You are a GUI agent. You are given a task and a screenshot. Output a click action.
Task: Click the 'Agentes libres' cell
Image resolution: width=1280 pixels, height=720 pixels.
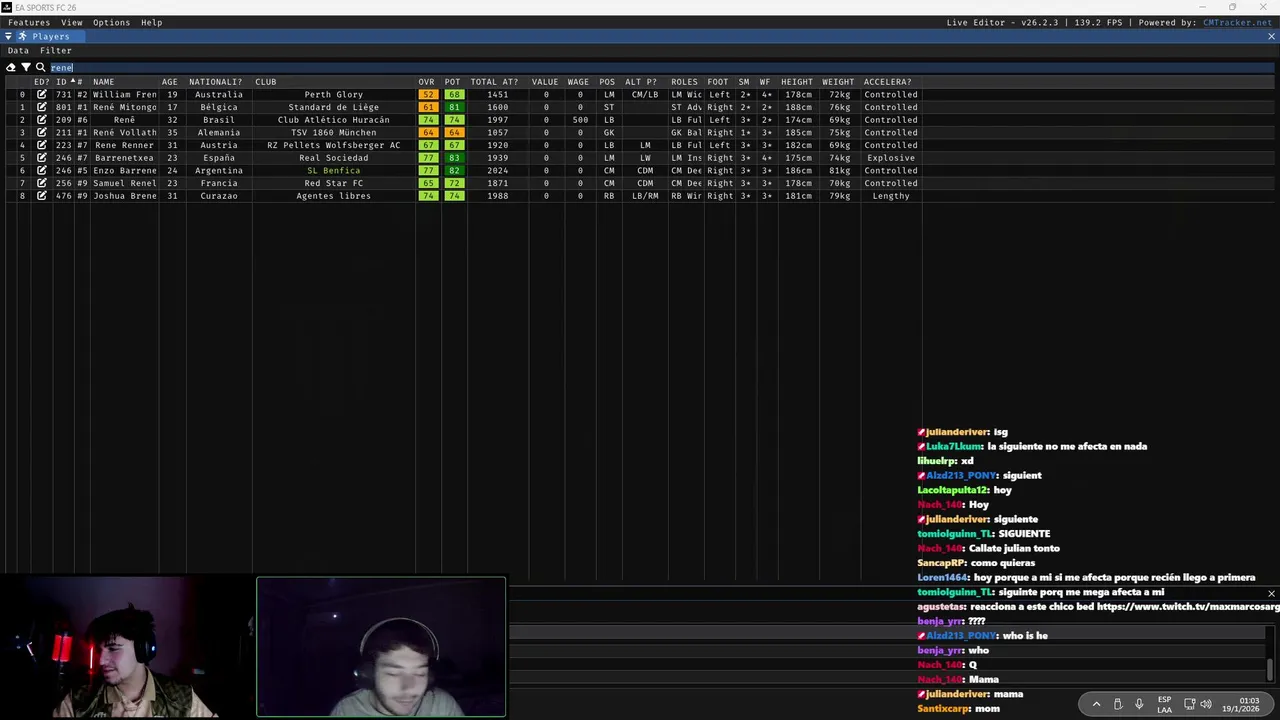pyautogui.click(x=334, y=196)
